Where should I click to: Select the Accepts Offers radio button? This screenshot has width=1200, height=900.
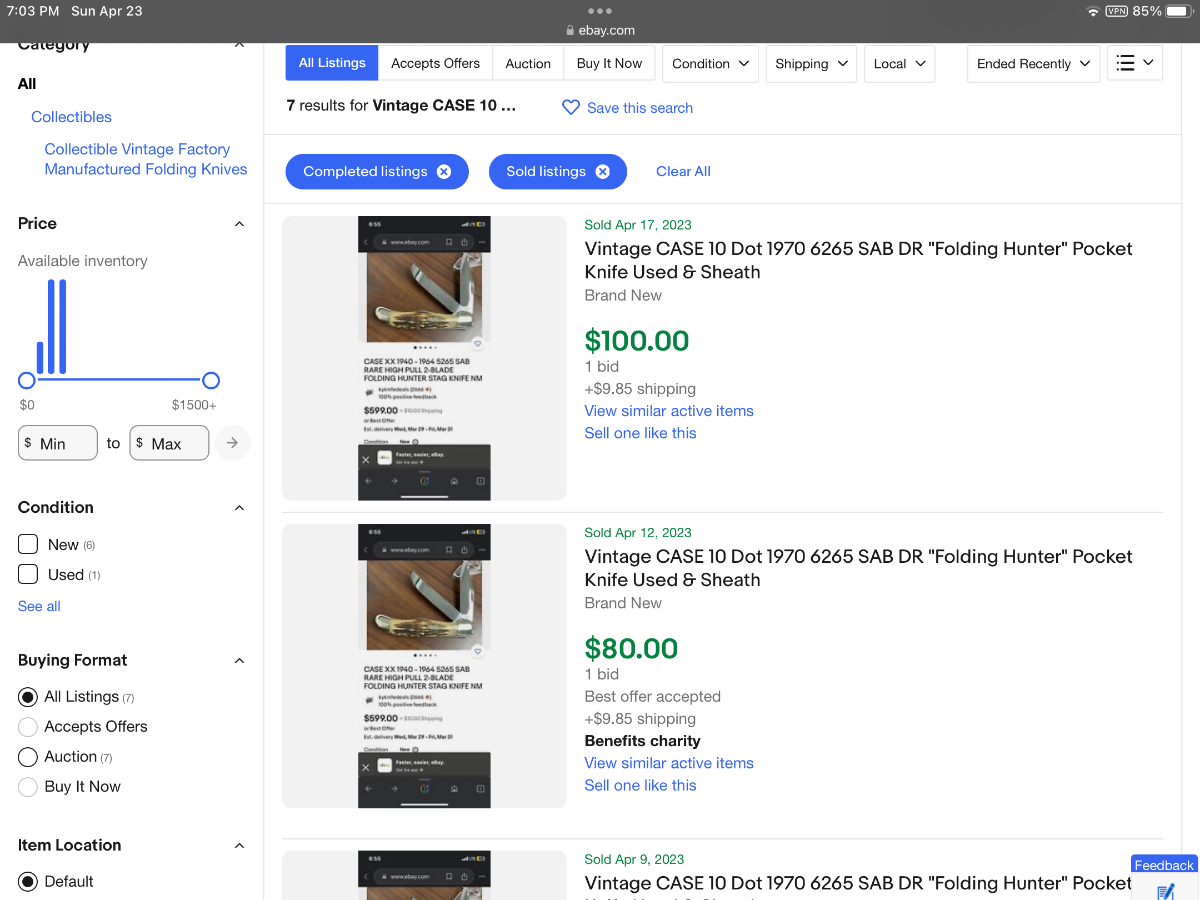[28, 727]
